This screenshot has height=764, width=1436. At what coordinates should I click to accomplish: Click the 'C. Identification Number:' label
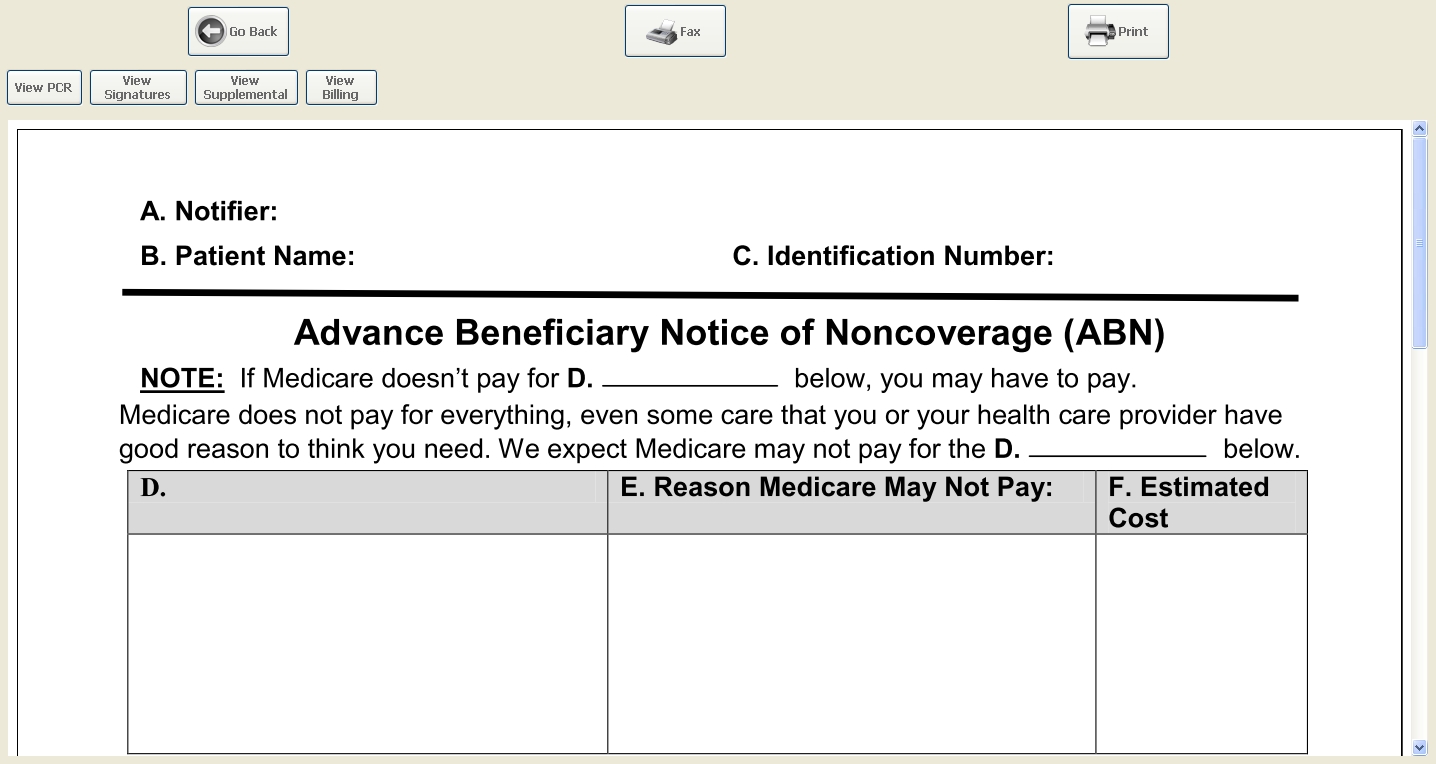pyautogui.click(x=893, y=256)
